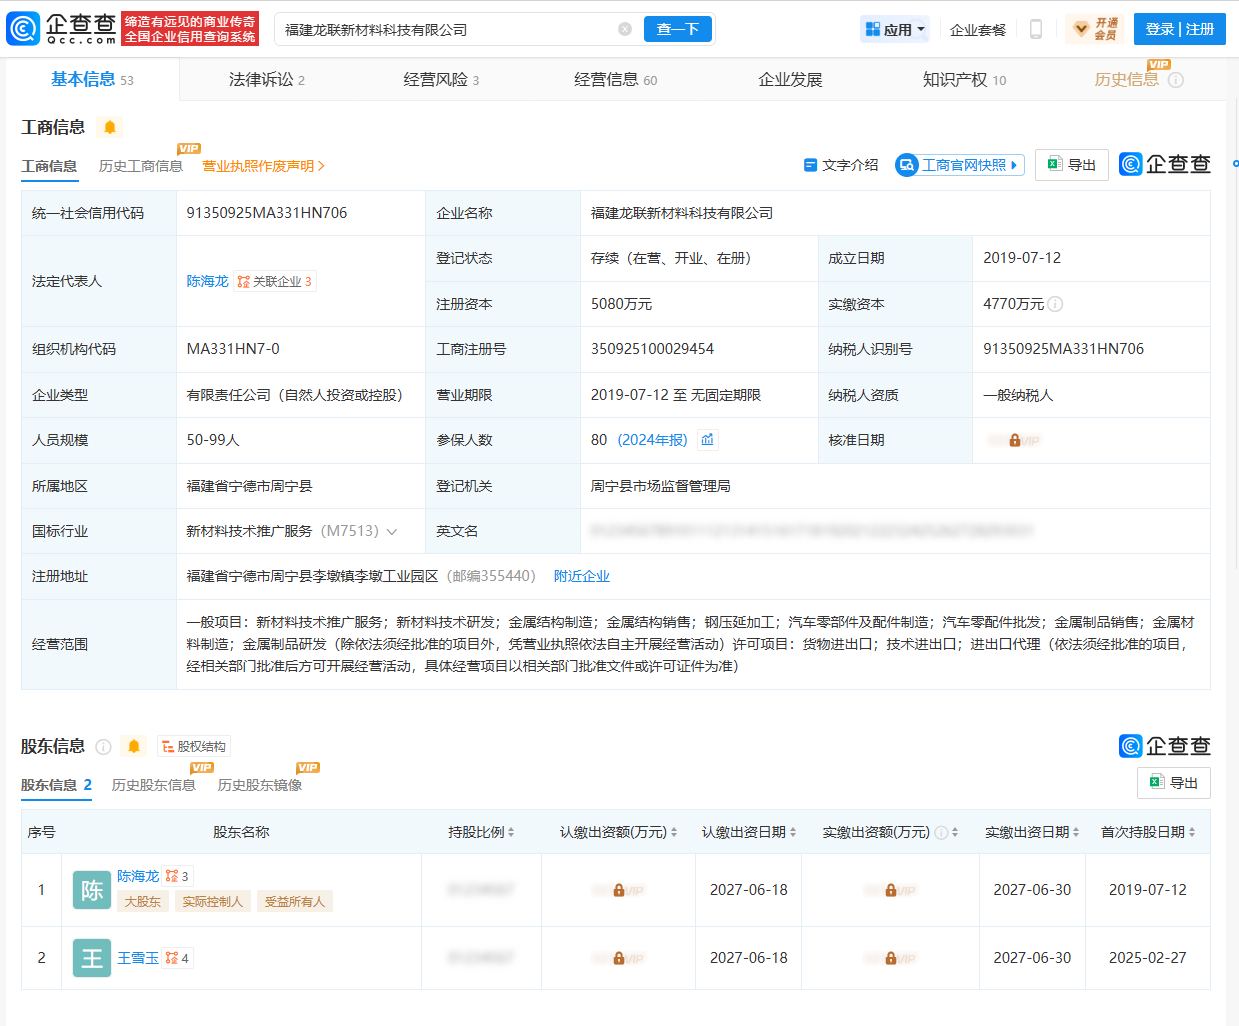
Task: Open 工商官网快照 snapshot
Action: pos(960,165)
